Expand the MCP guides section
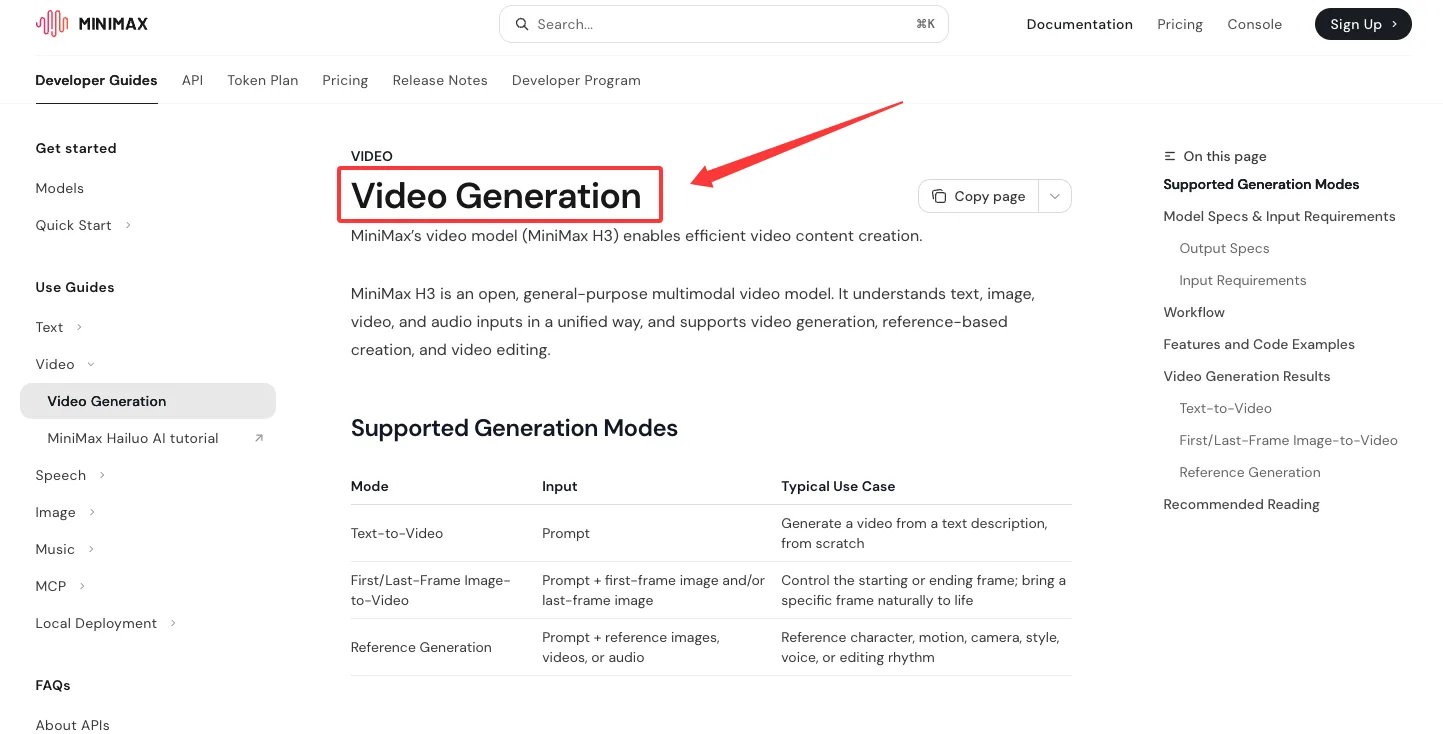 click(82, 586)
